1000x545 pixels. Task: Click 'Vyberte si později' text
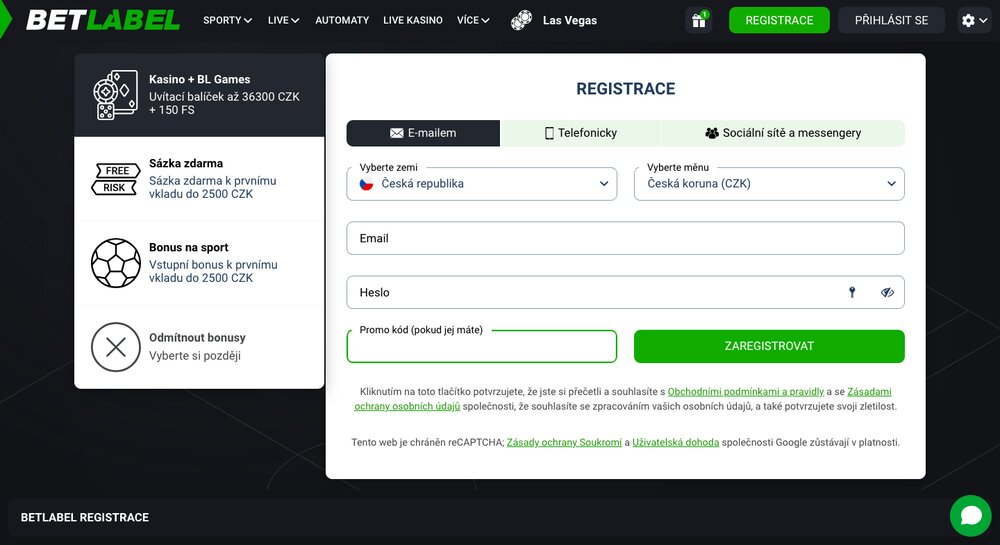coord(195,356)
